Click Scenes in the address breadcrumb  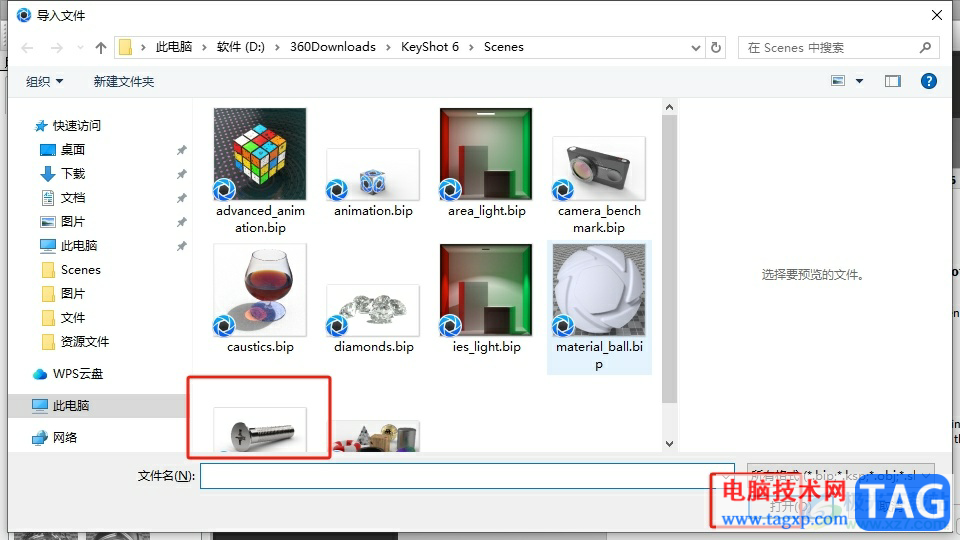503,47
